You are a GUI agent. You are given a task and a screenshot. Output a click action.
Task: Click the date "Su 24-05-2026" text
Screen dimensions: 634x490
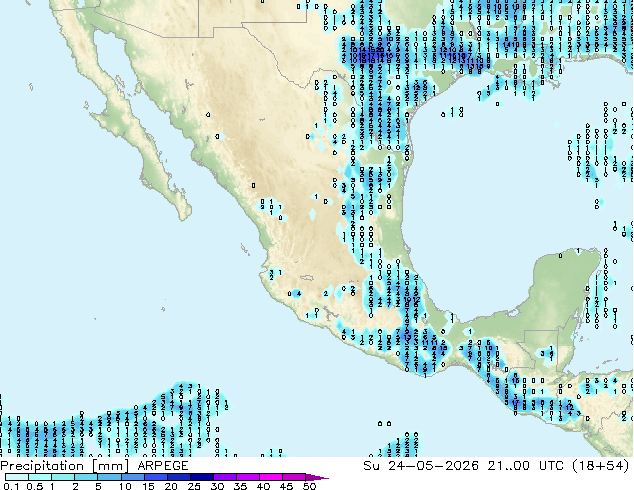tap(421, 466)
